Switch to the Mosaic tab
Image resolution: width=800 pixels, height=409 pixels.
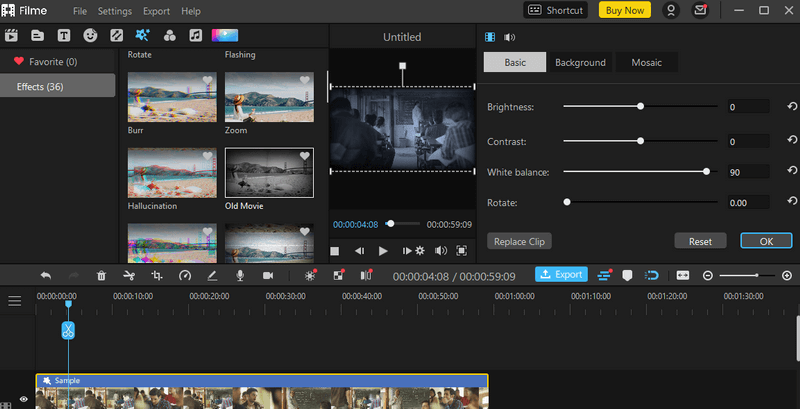[x=646, y=62]
